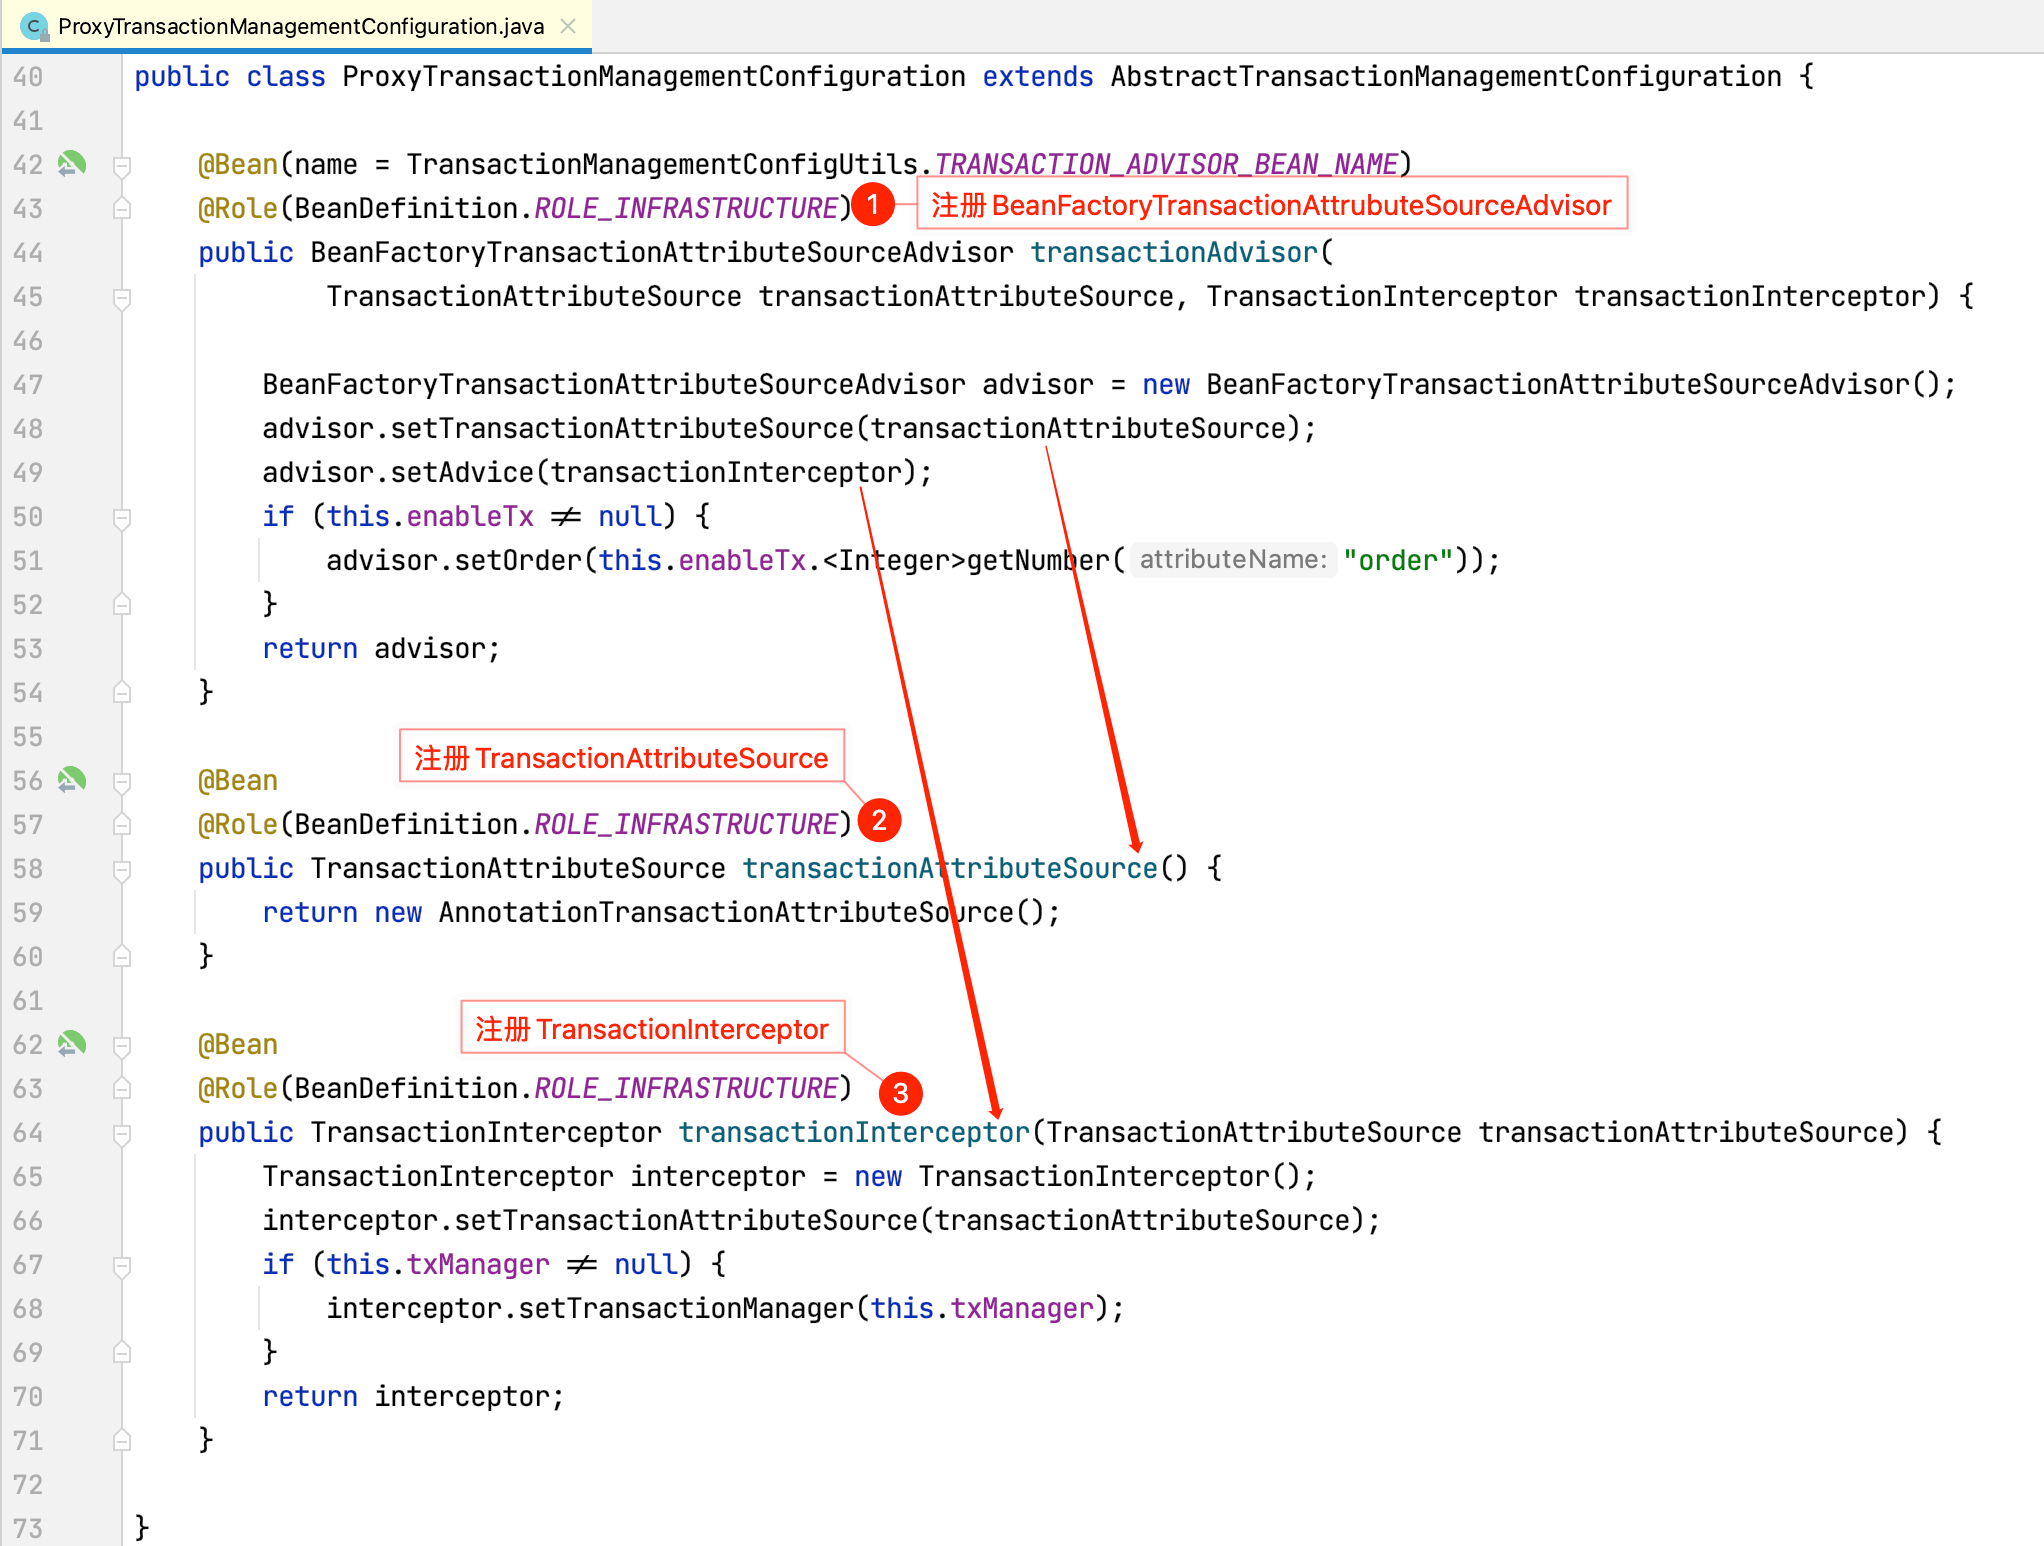The image size is (2044, 1546).
Task: Close the ProxyTransactionManagementConfiguration.java tab
Action: [x=568, y=26]
